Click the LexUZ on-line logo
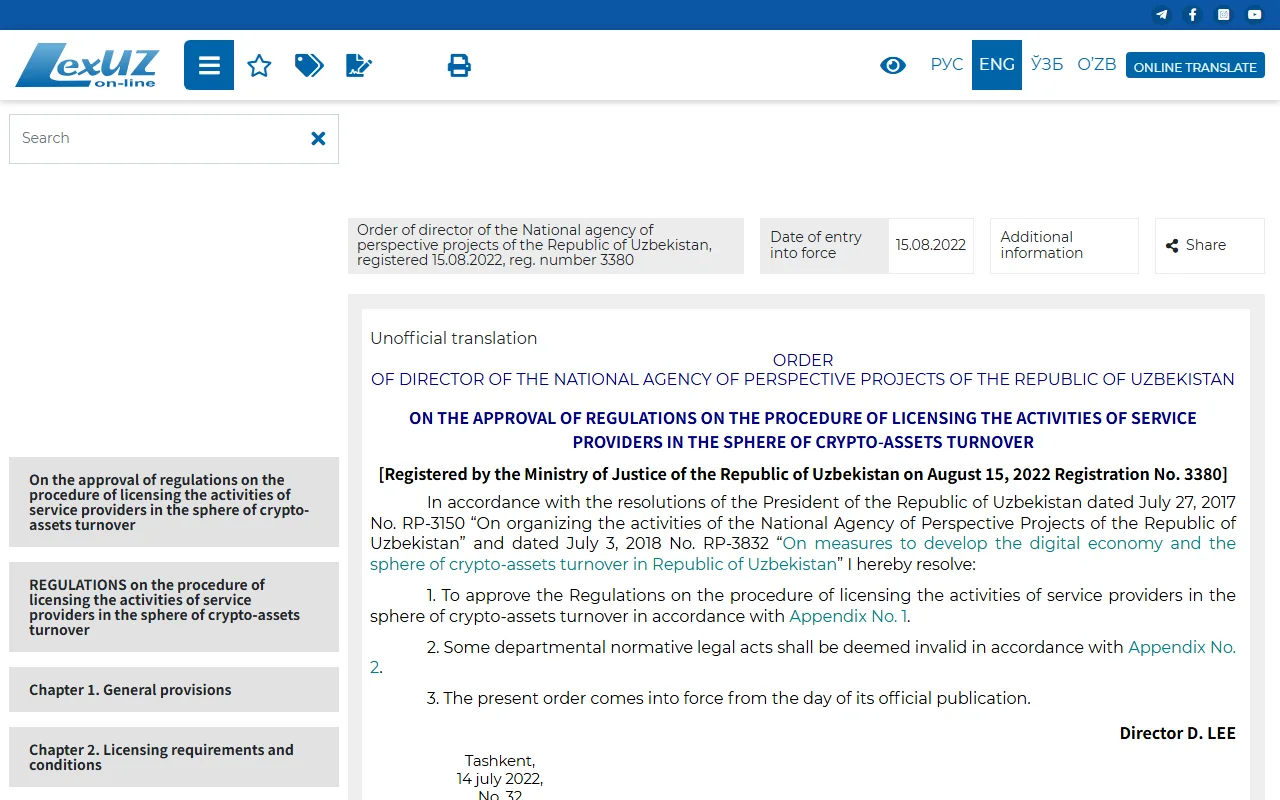Viewport: 1280px width, 800px height. coord(87,65)
